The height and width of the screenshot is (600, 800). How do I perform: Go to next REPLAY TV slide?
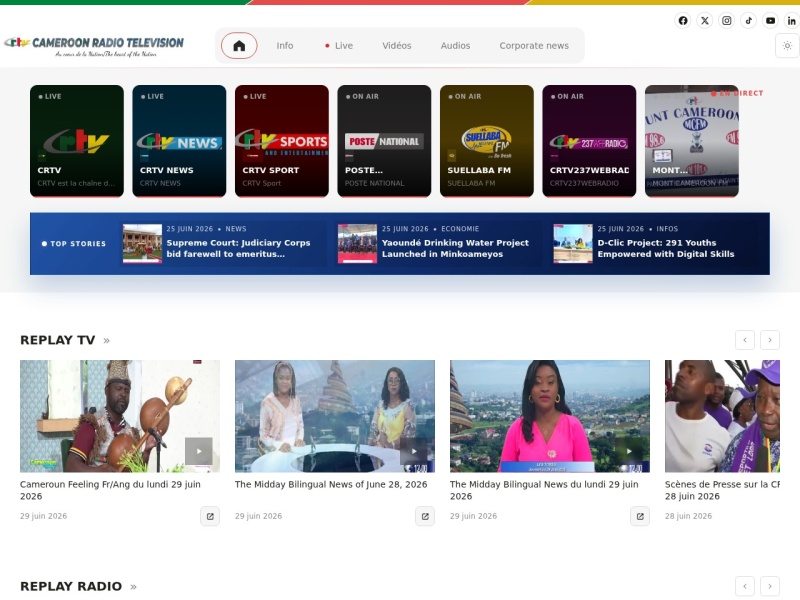point(770,340)
